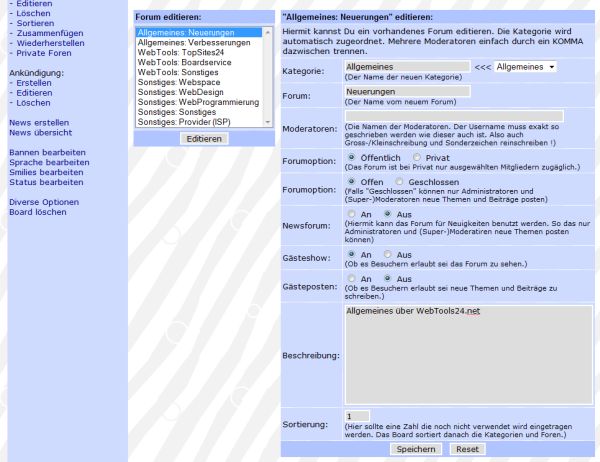Select the Öffentlich radio button

tap(351, 157)
